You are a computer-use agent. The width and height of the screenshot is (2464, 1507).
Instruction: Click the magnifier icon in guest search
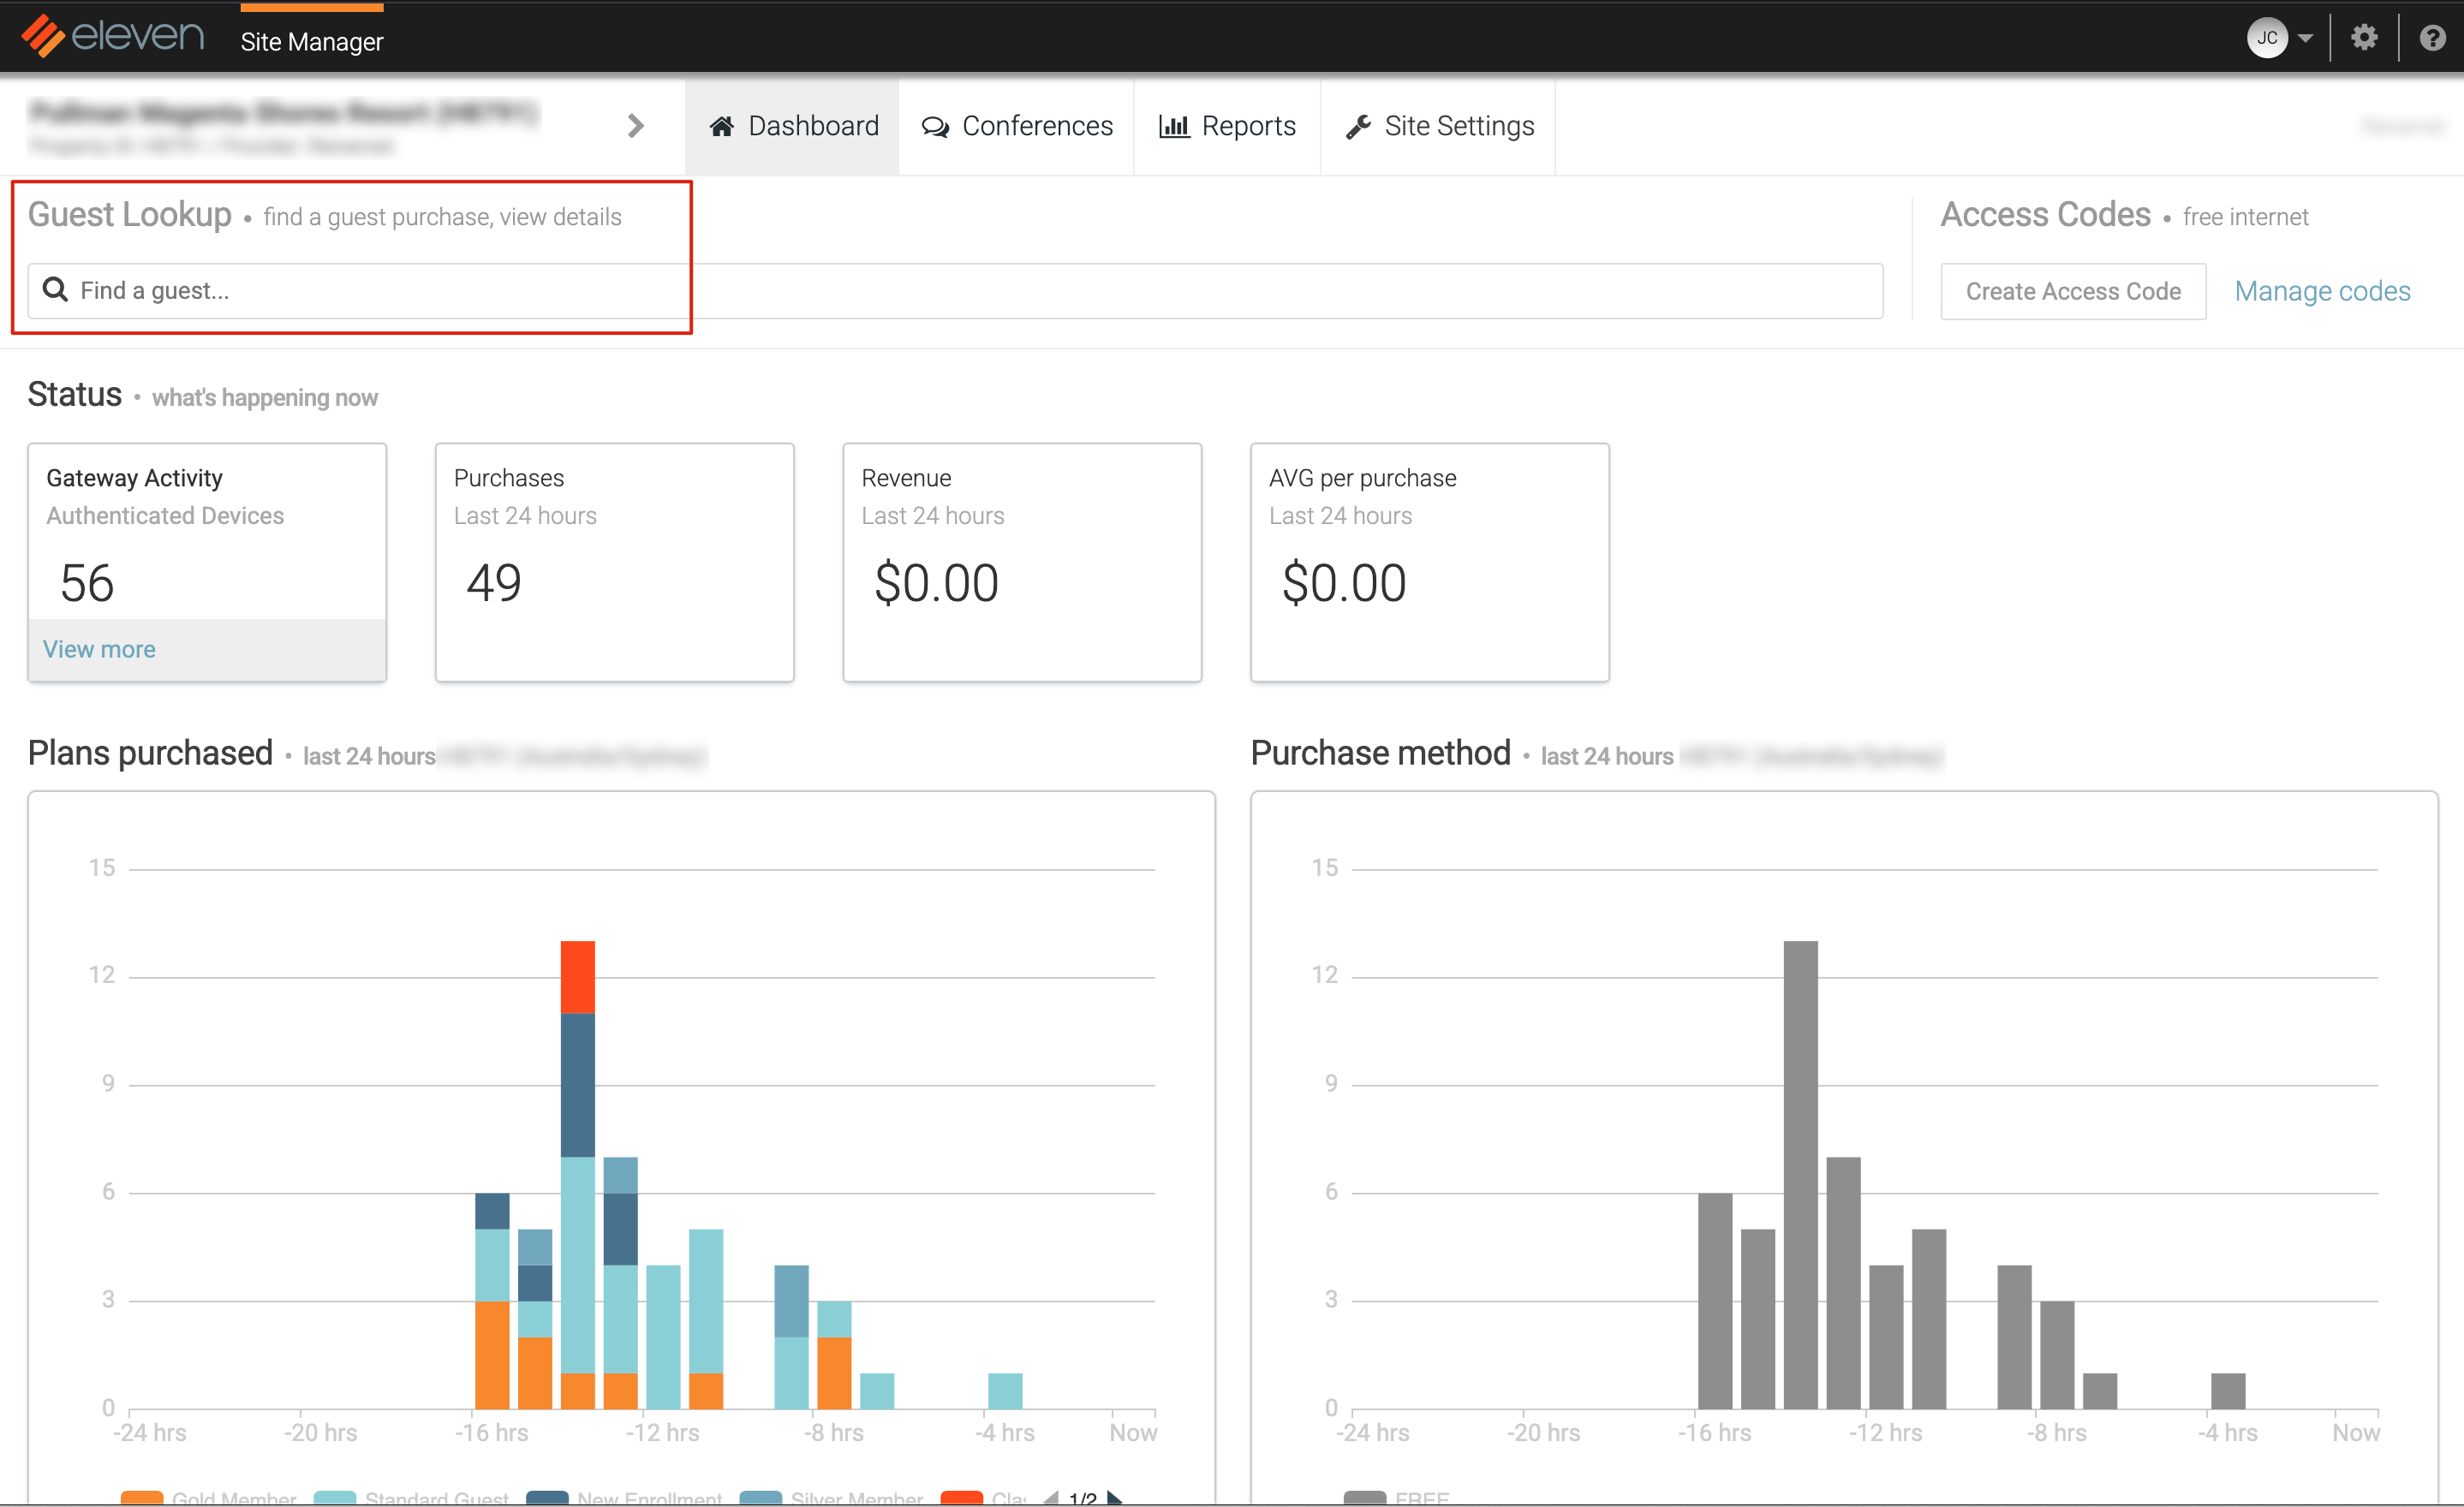[x=55, y=290]
